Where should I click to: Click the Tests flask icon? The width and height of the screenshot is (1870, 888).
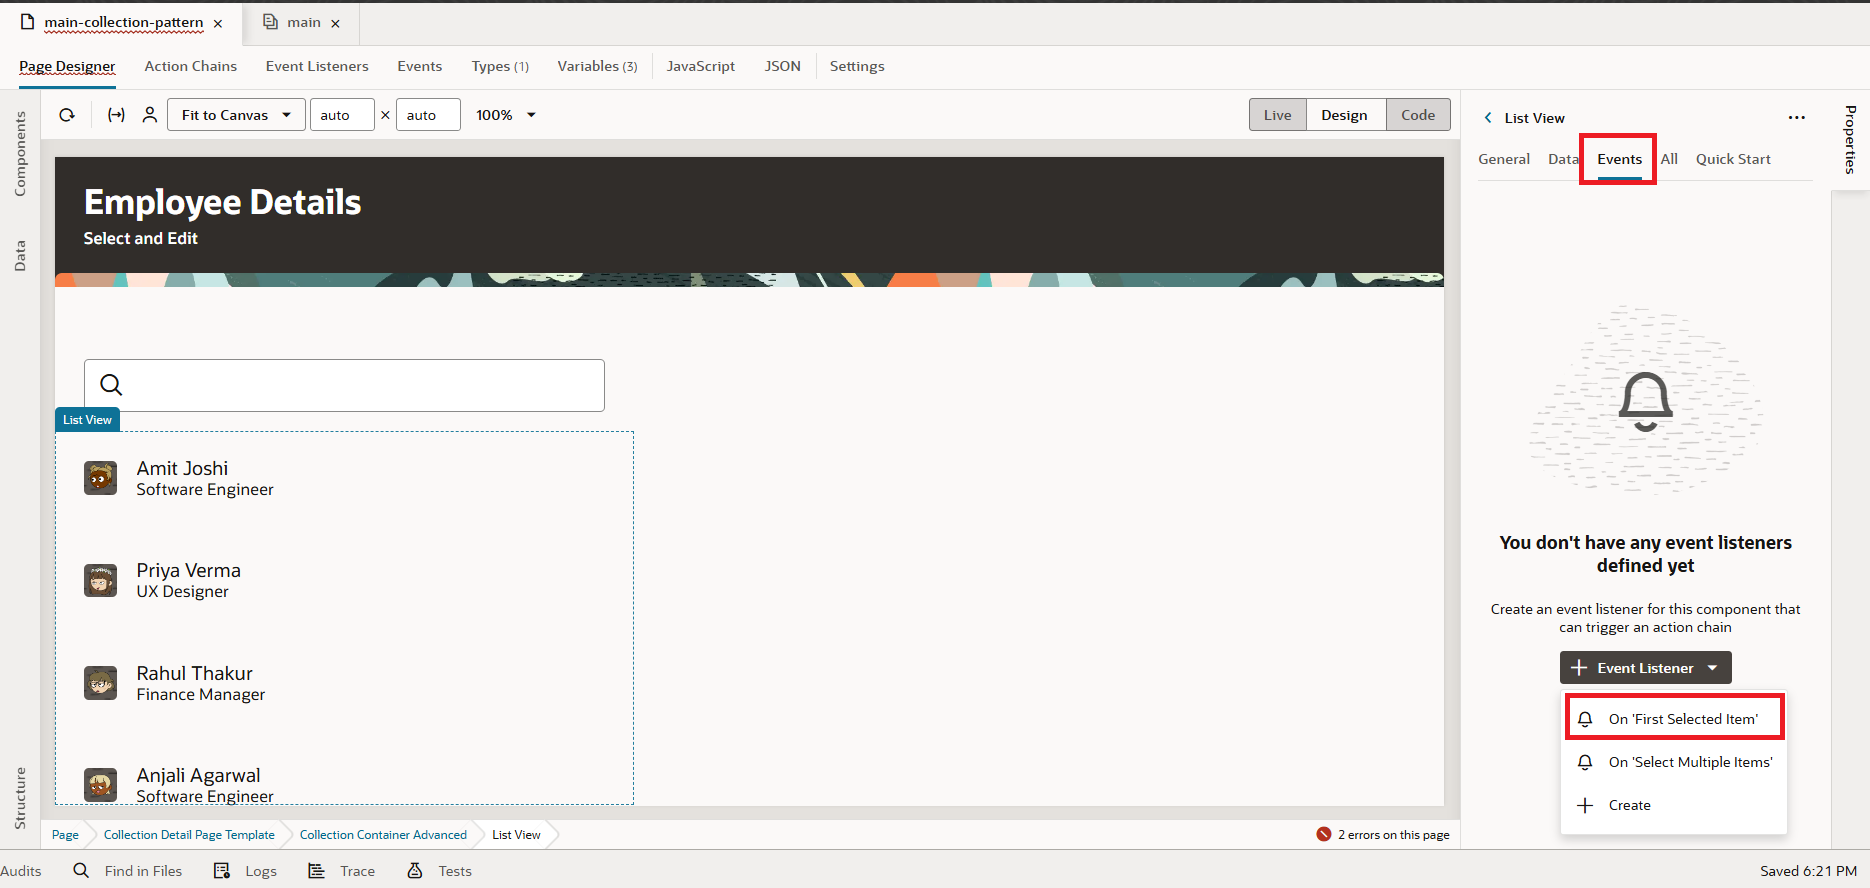(415, 871)
